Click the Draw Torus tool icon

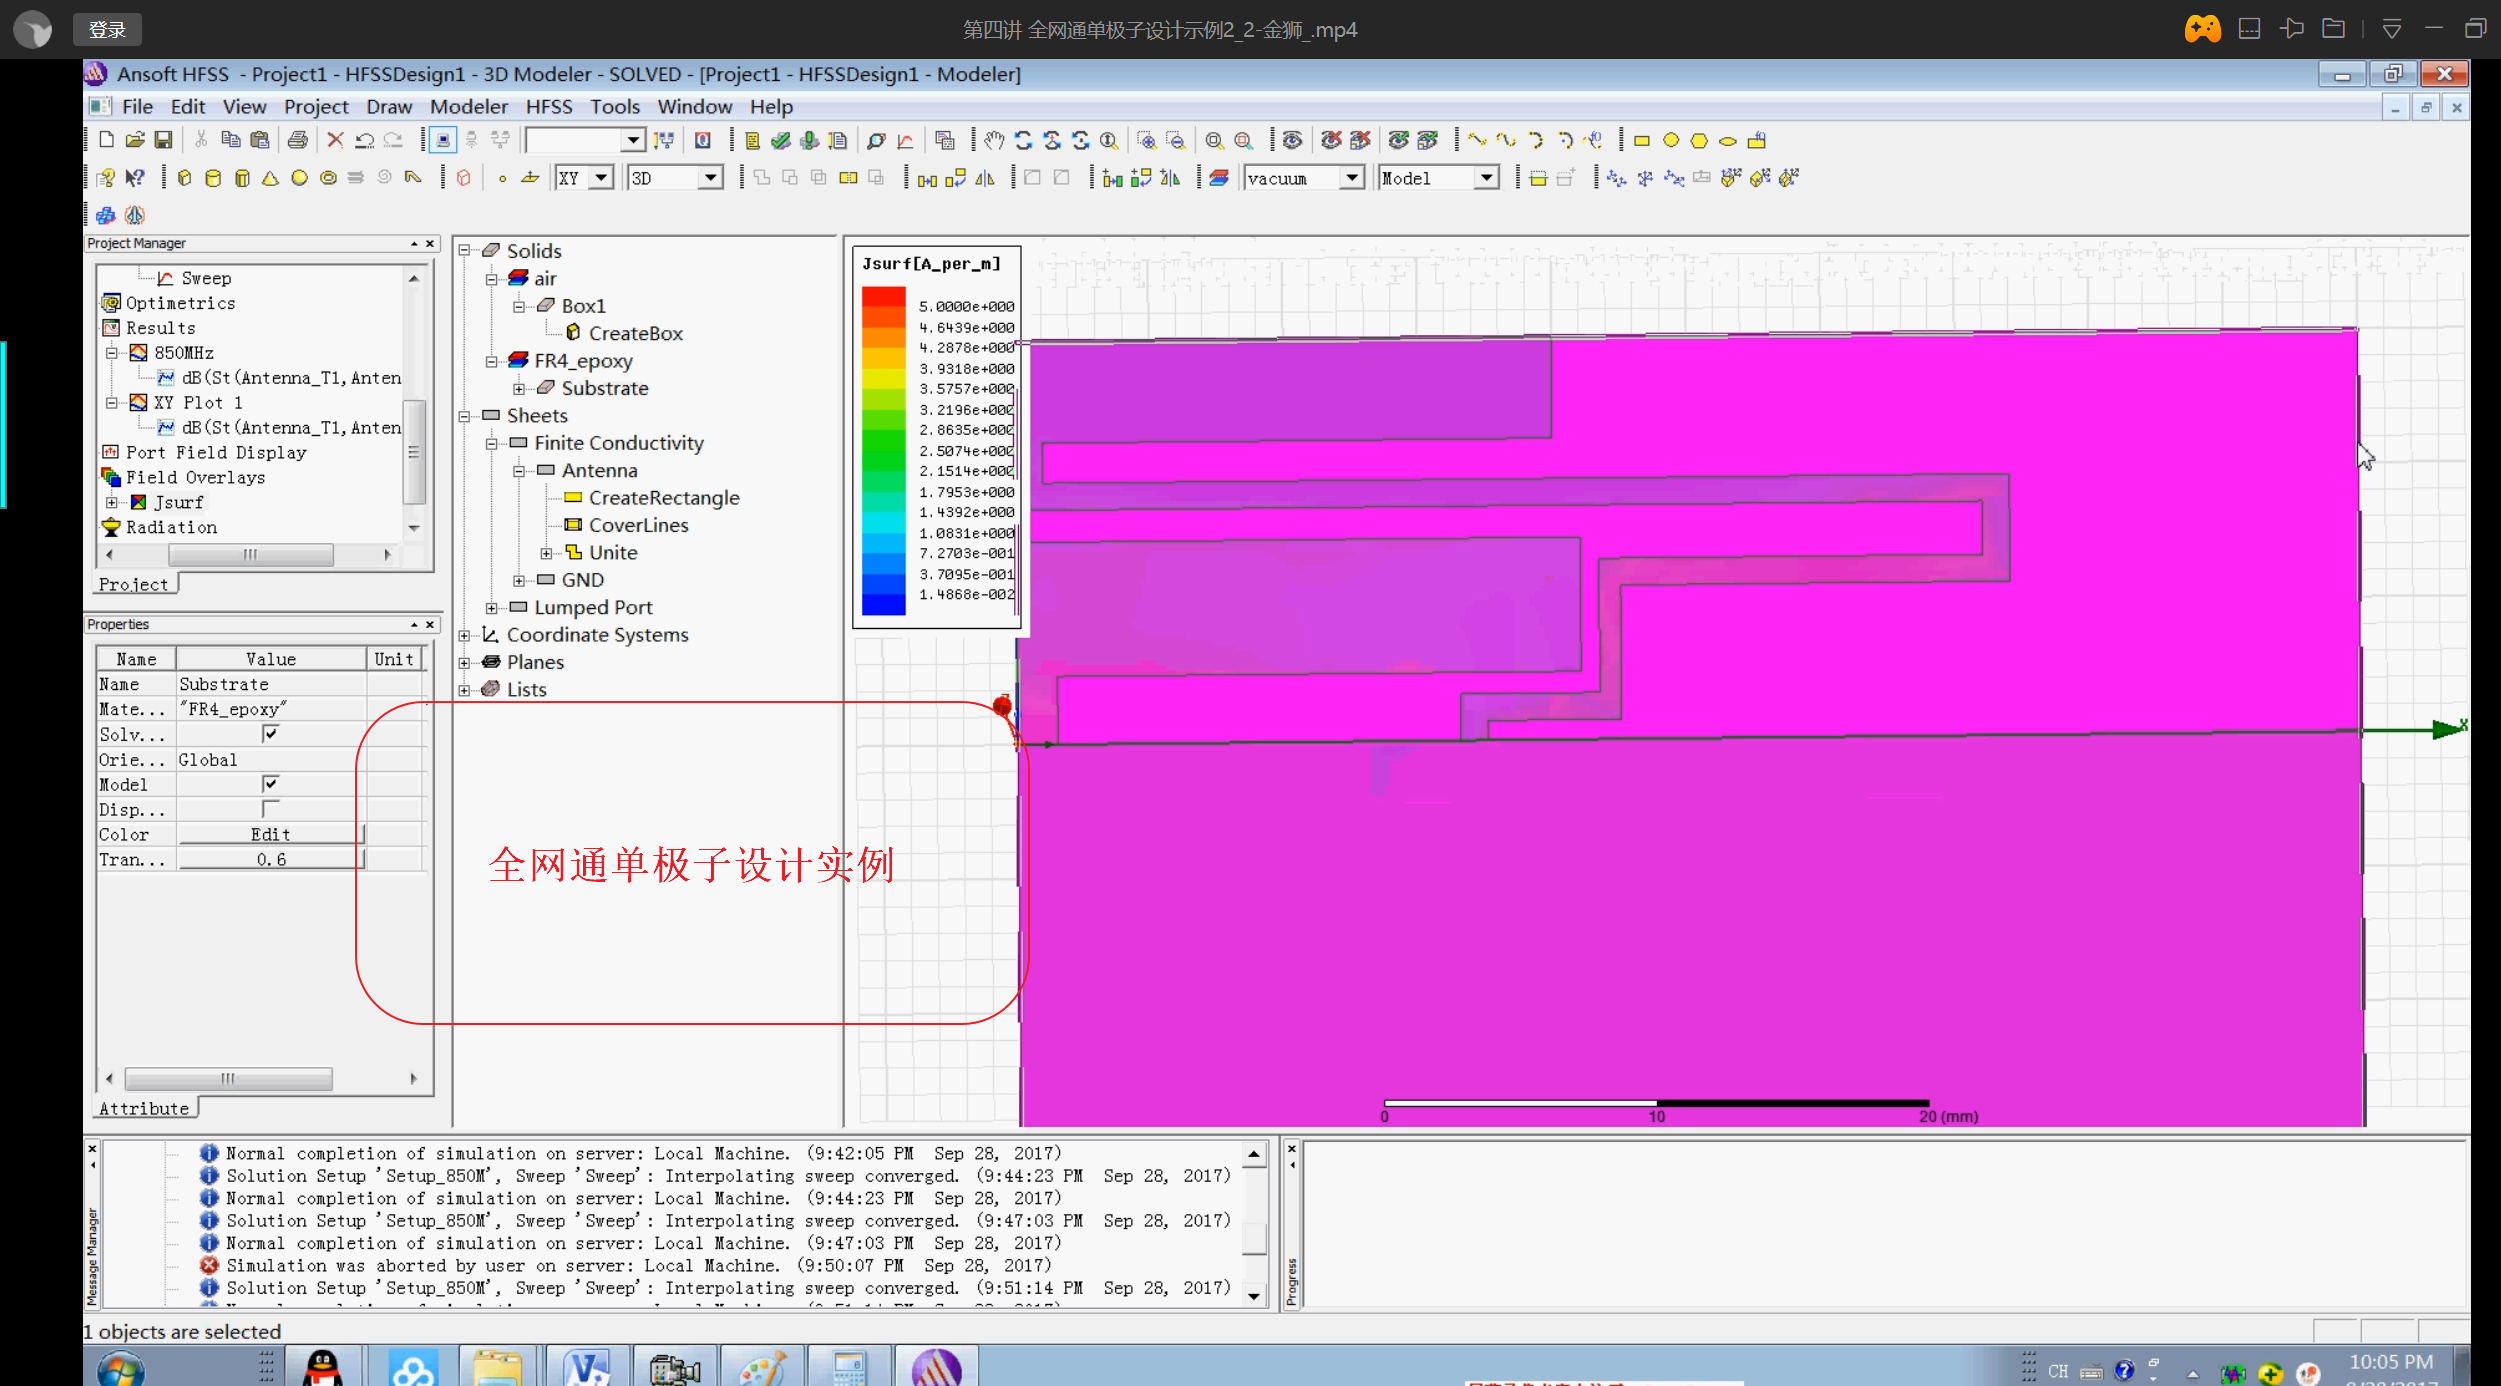pos(328,178)
